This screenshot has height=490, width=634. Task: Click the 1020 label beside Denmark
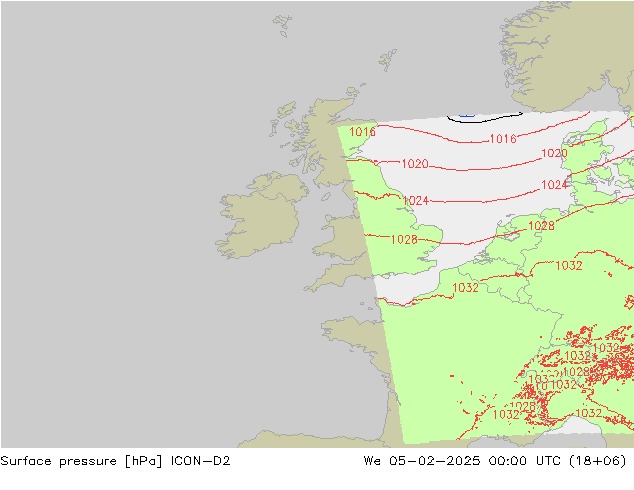tap(554, 153)
